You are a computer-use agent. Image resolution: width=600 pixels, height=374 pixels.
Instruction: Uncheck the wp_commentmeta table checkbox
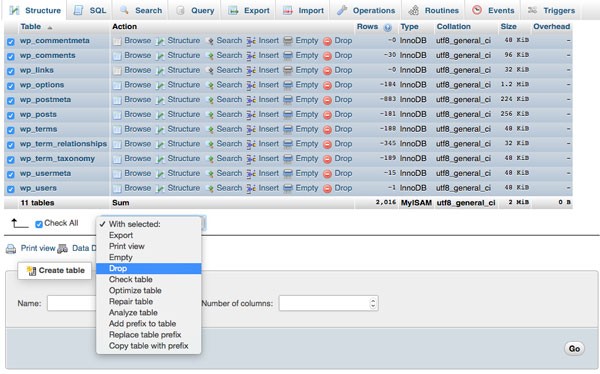tap(11, 42)
